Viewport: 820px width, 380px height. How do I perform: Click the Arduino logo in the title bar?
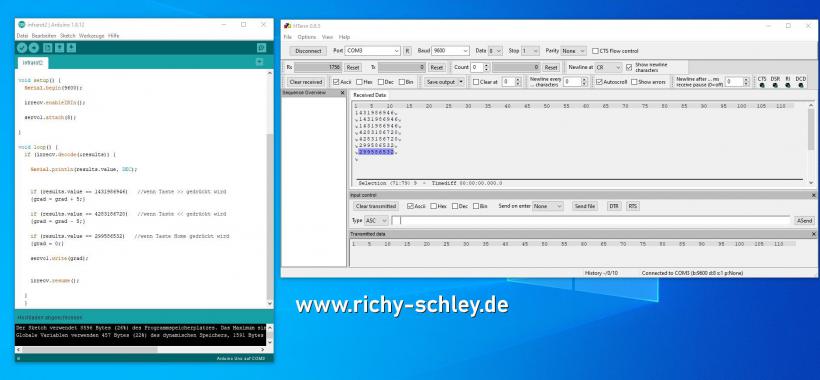tap(21, 25)
